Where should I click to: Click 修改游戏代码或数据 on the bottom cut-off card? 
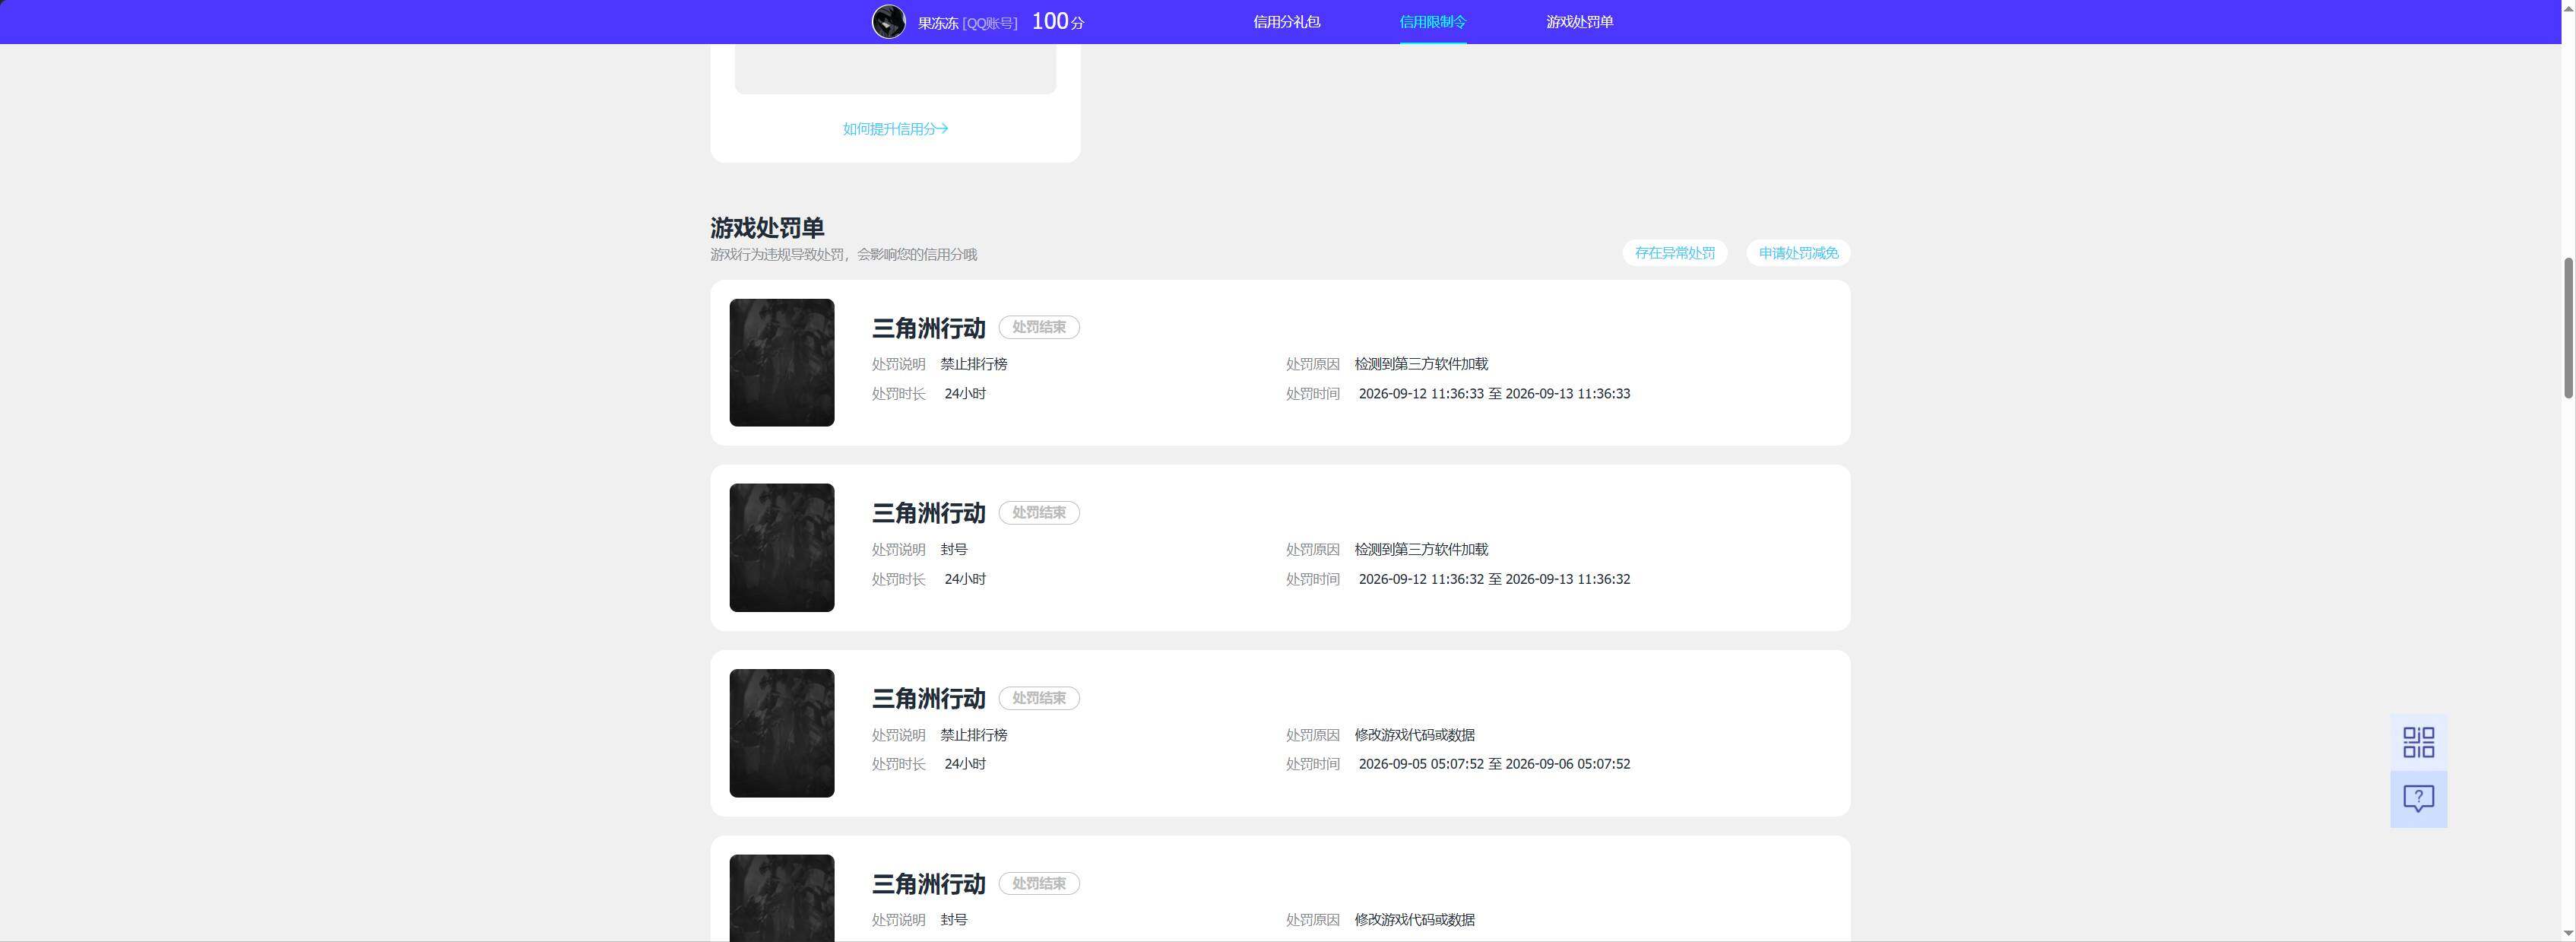click(x=1414, y=920)
